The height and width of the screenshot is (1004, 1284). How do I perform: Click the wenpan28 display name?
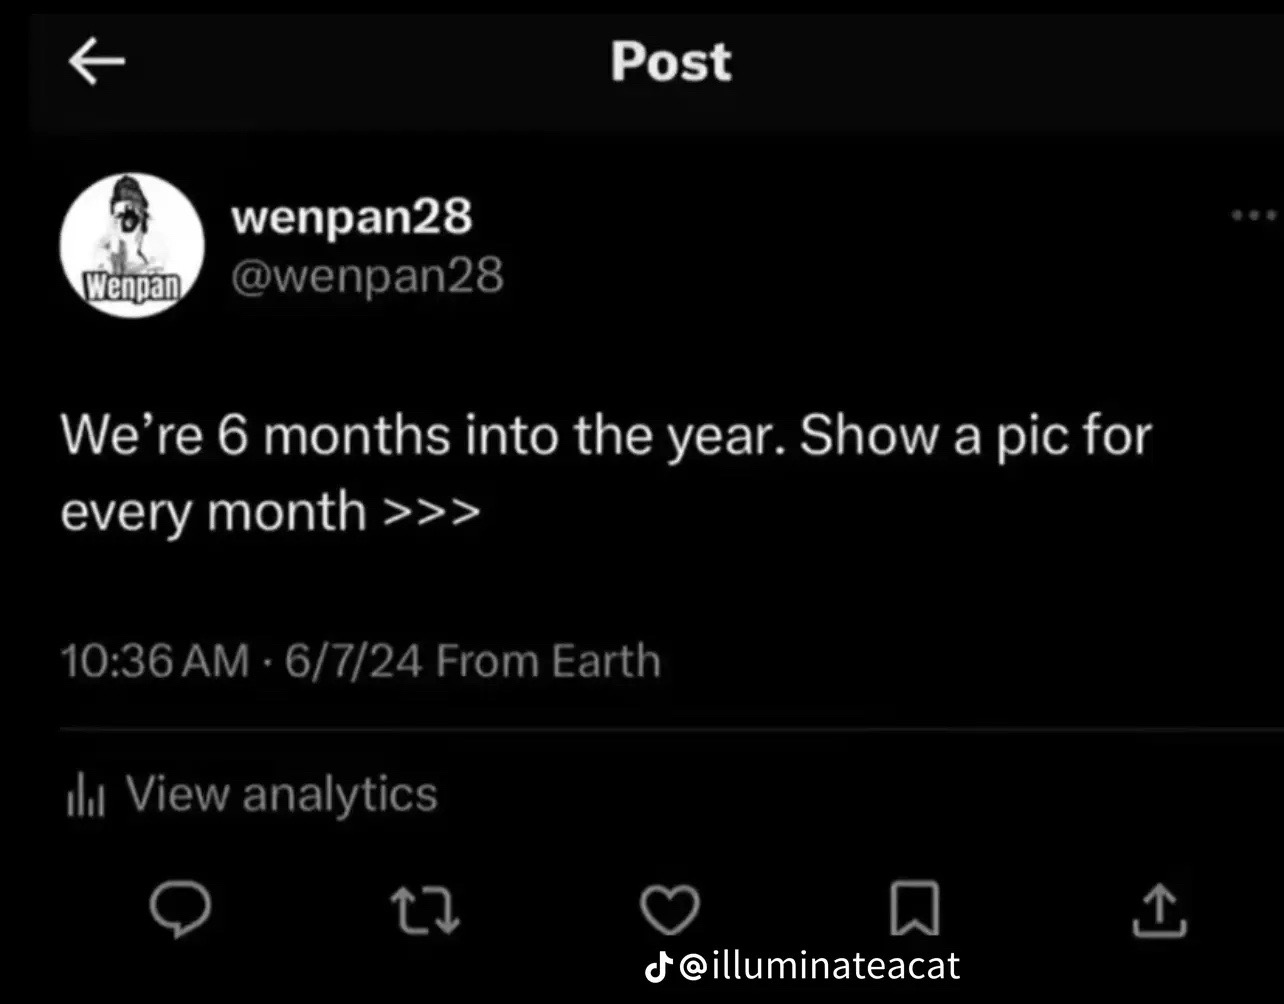352,216
